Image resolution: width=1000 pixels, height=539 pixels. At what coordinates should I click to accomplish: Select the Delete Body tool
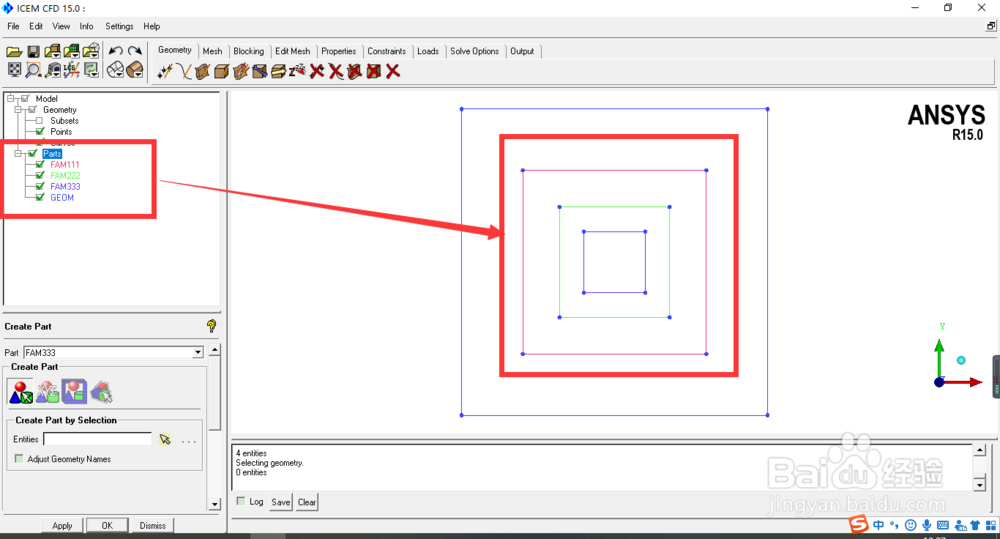374,71
